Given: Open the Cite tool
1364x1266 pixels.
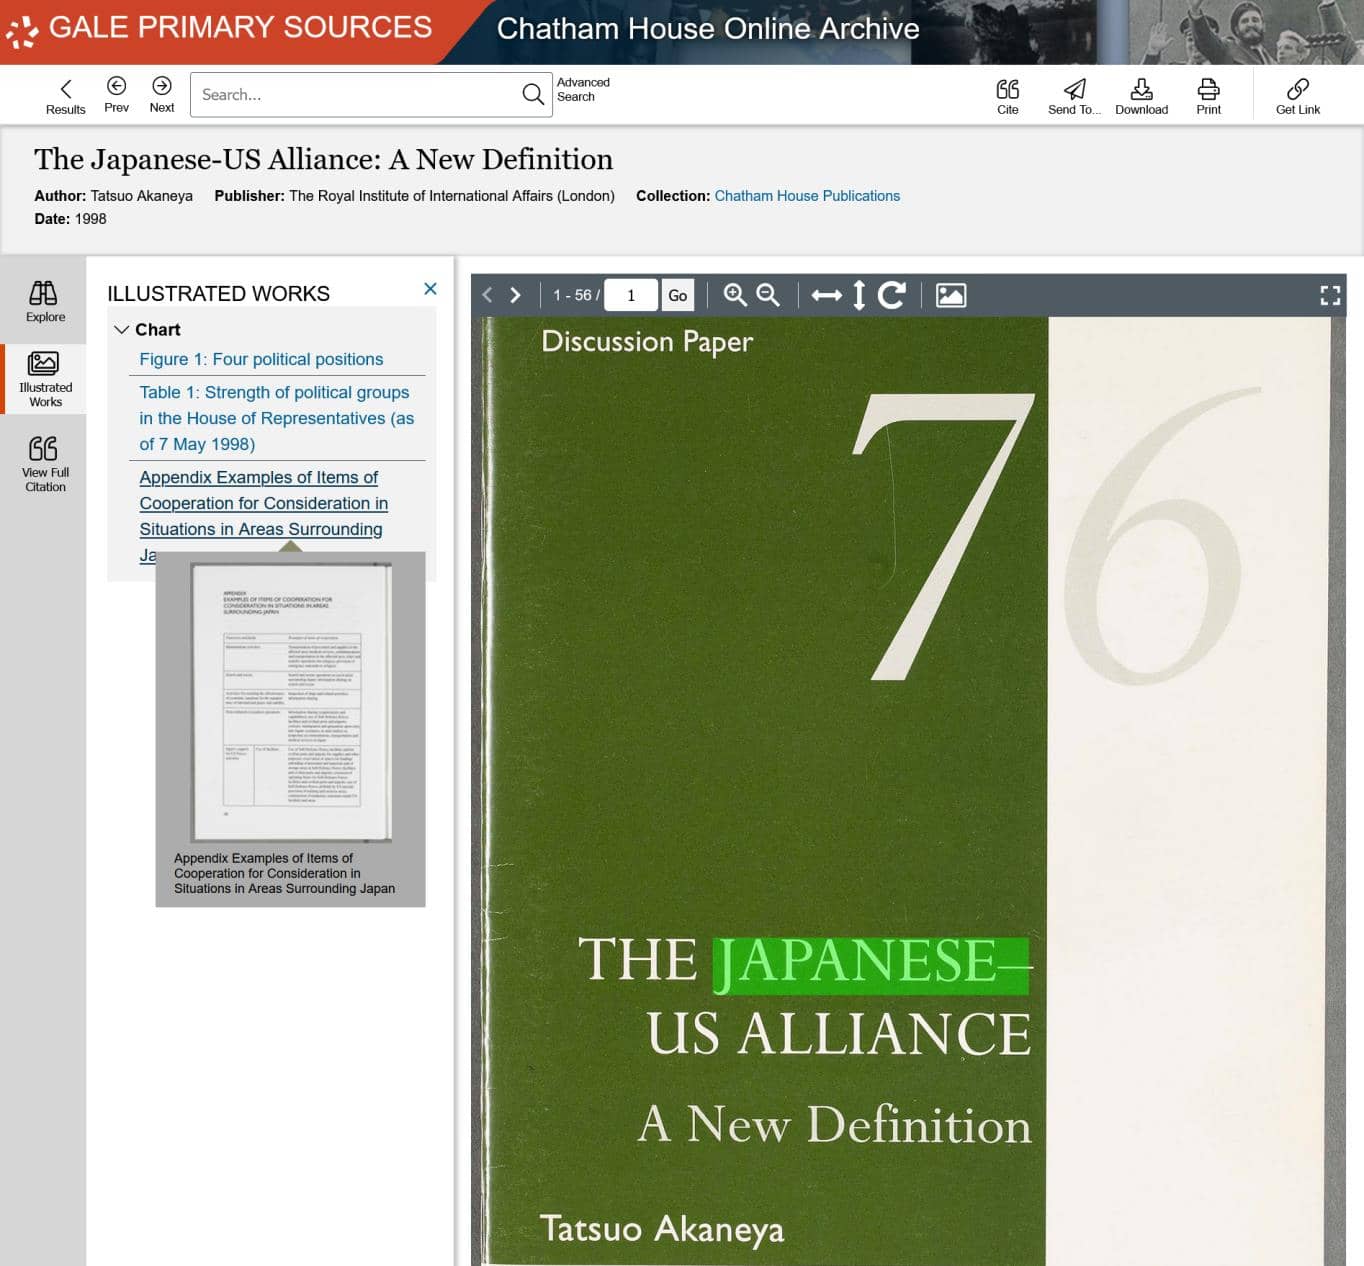Looking at the screenshot, I should coord(1008,96).
